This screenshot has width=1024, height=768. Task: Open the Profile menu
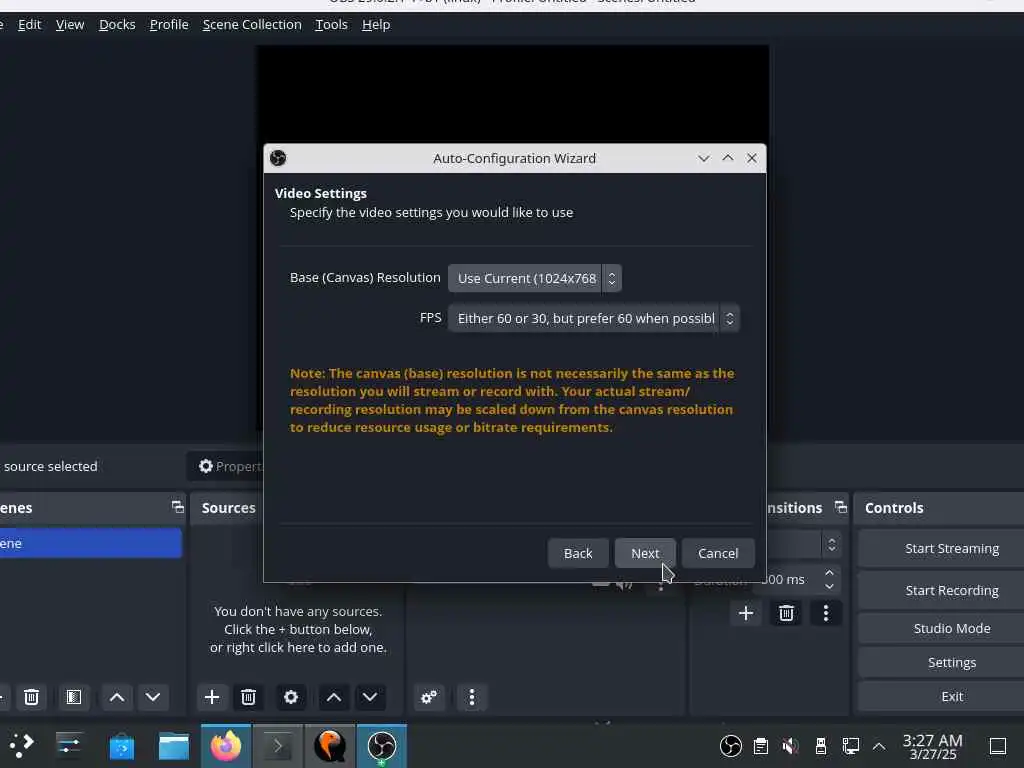click(x=169, y=25)
